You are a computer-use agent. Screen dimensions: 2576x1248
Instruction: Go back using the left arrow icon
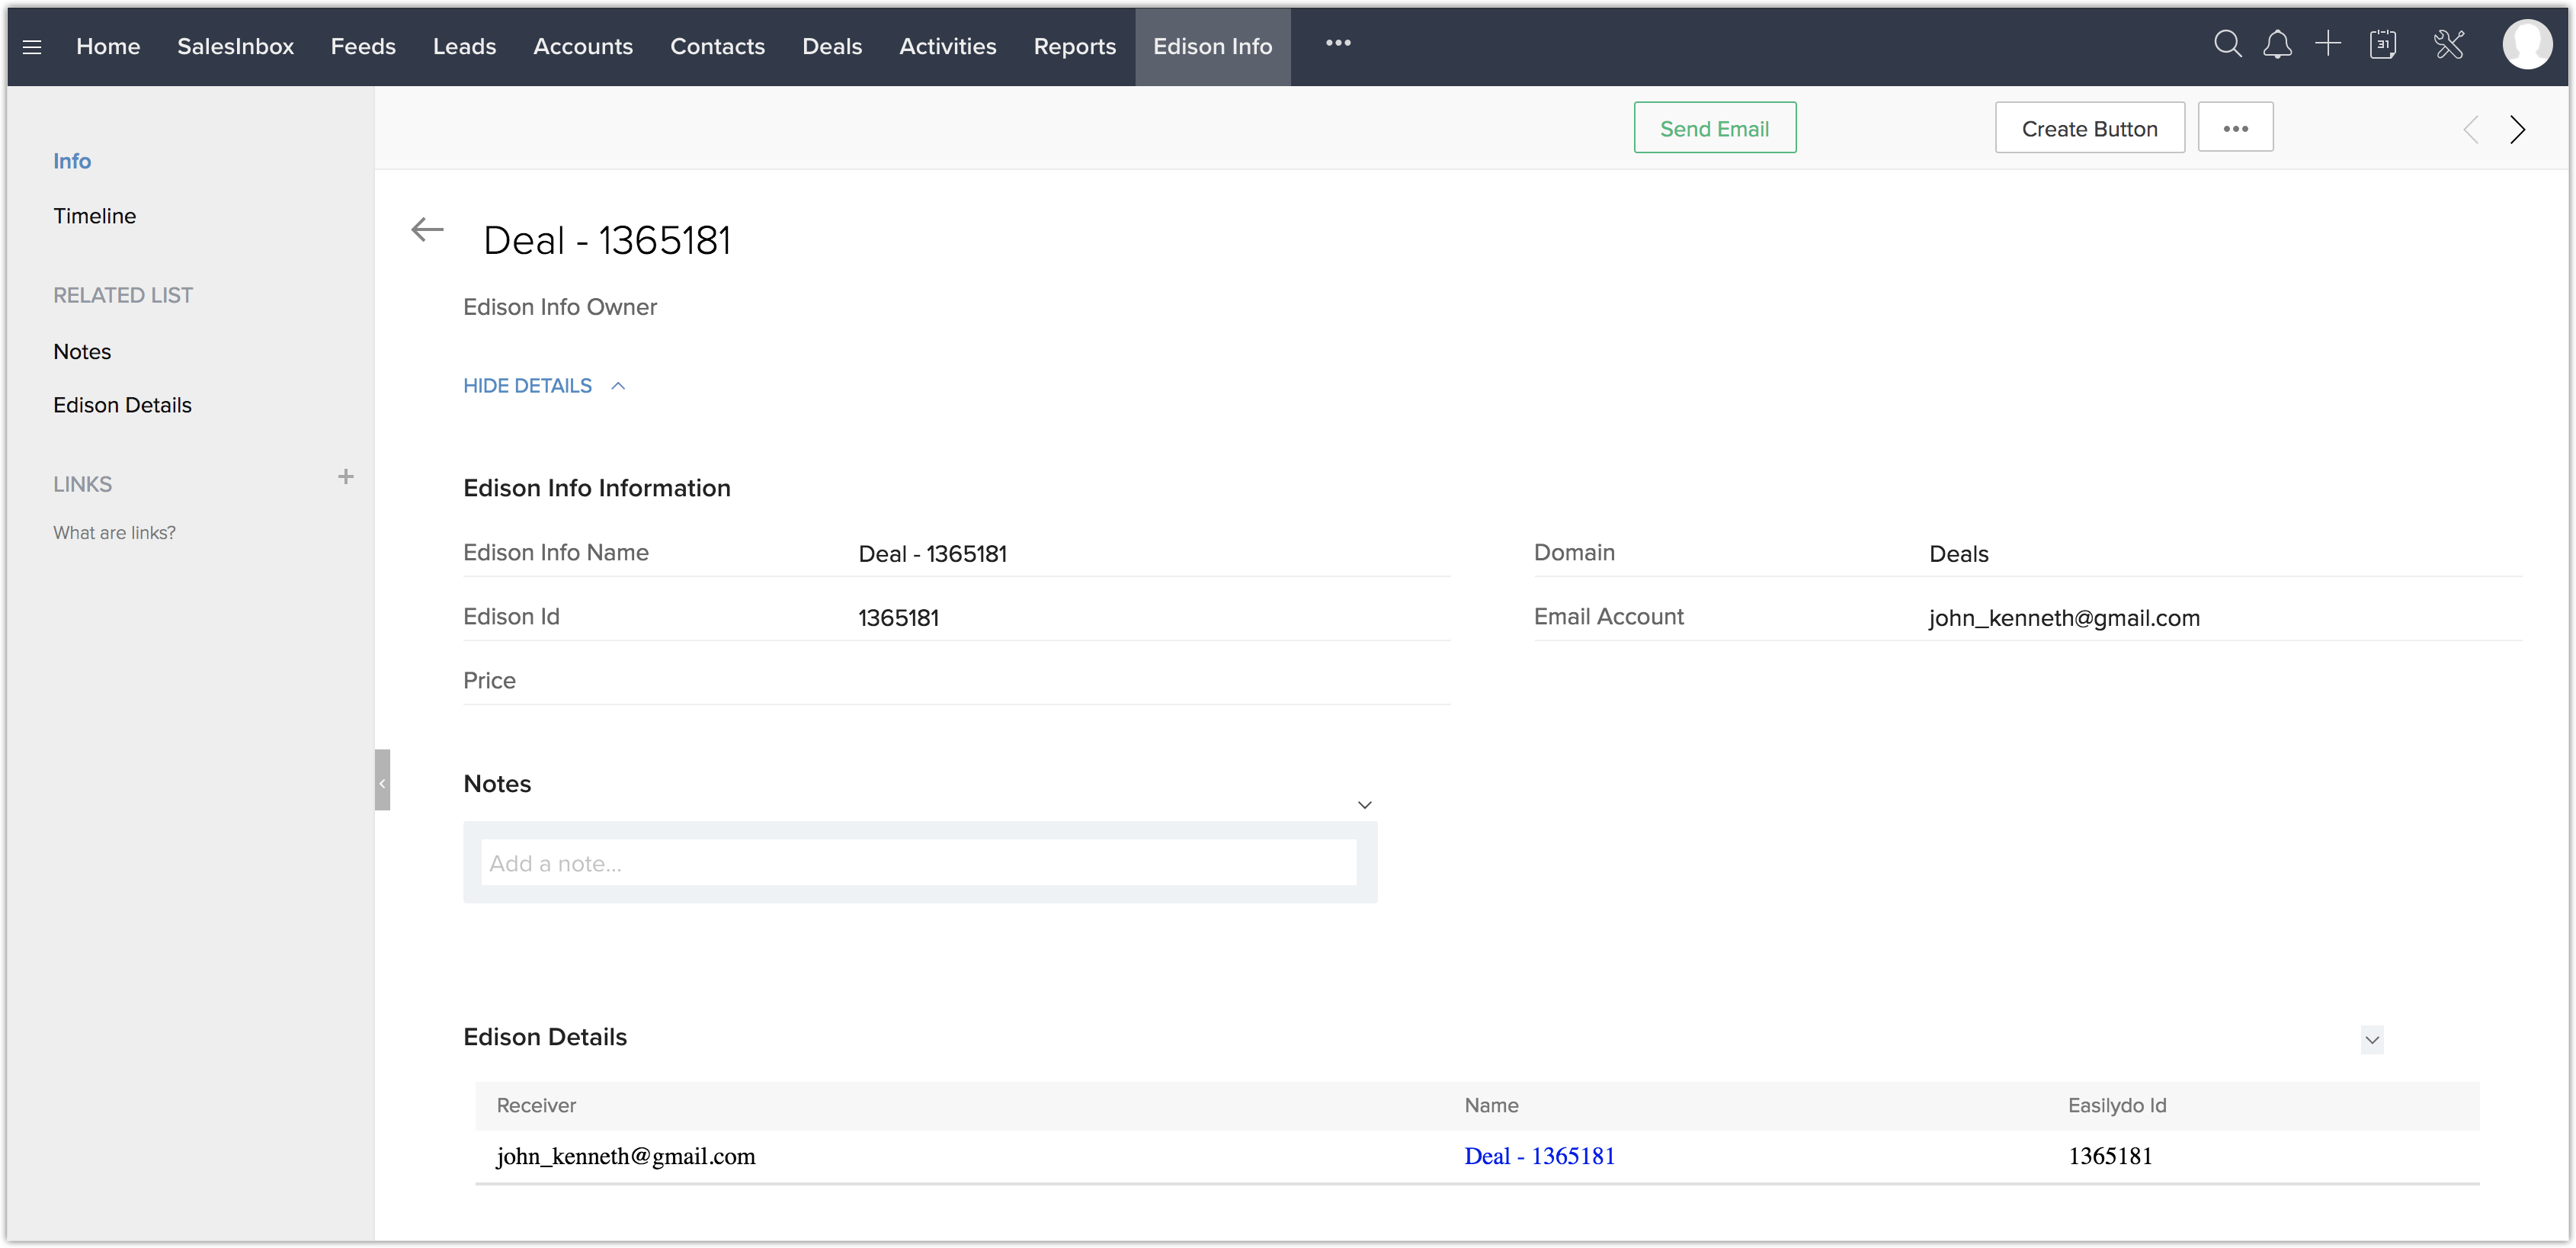[x=427, y=230]
